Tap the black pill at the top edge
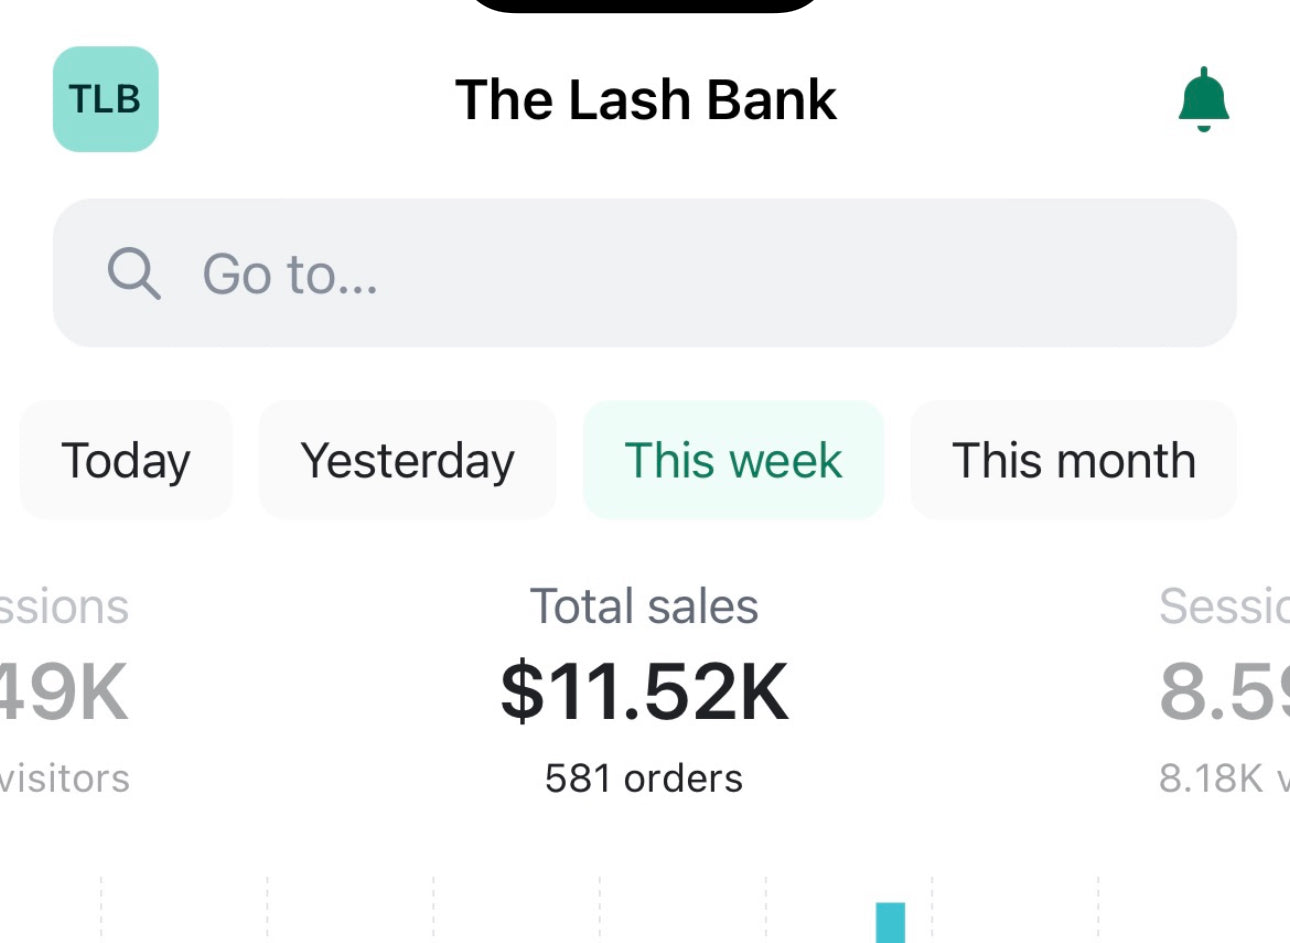The height and width of the screenshot is (943, 1290). pos(645,6)
